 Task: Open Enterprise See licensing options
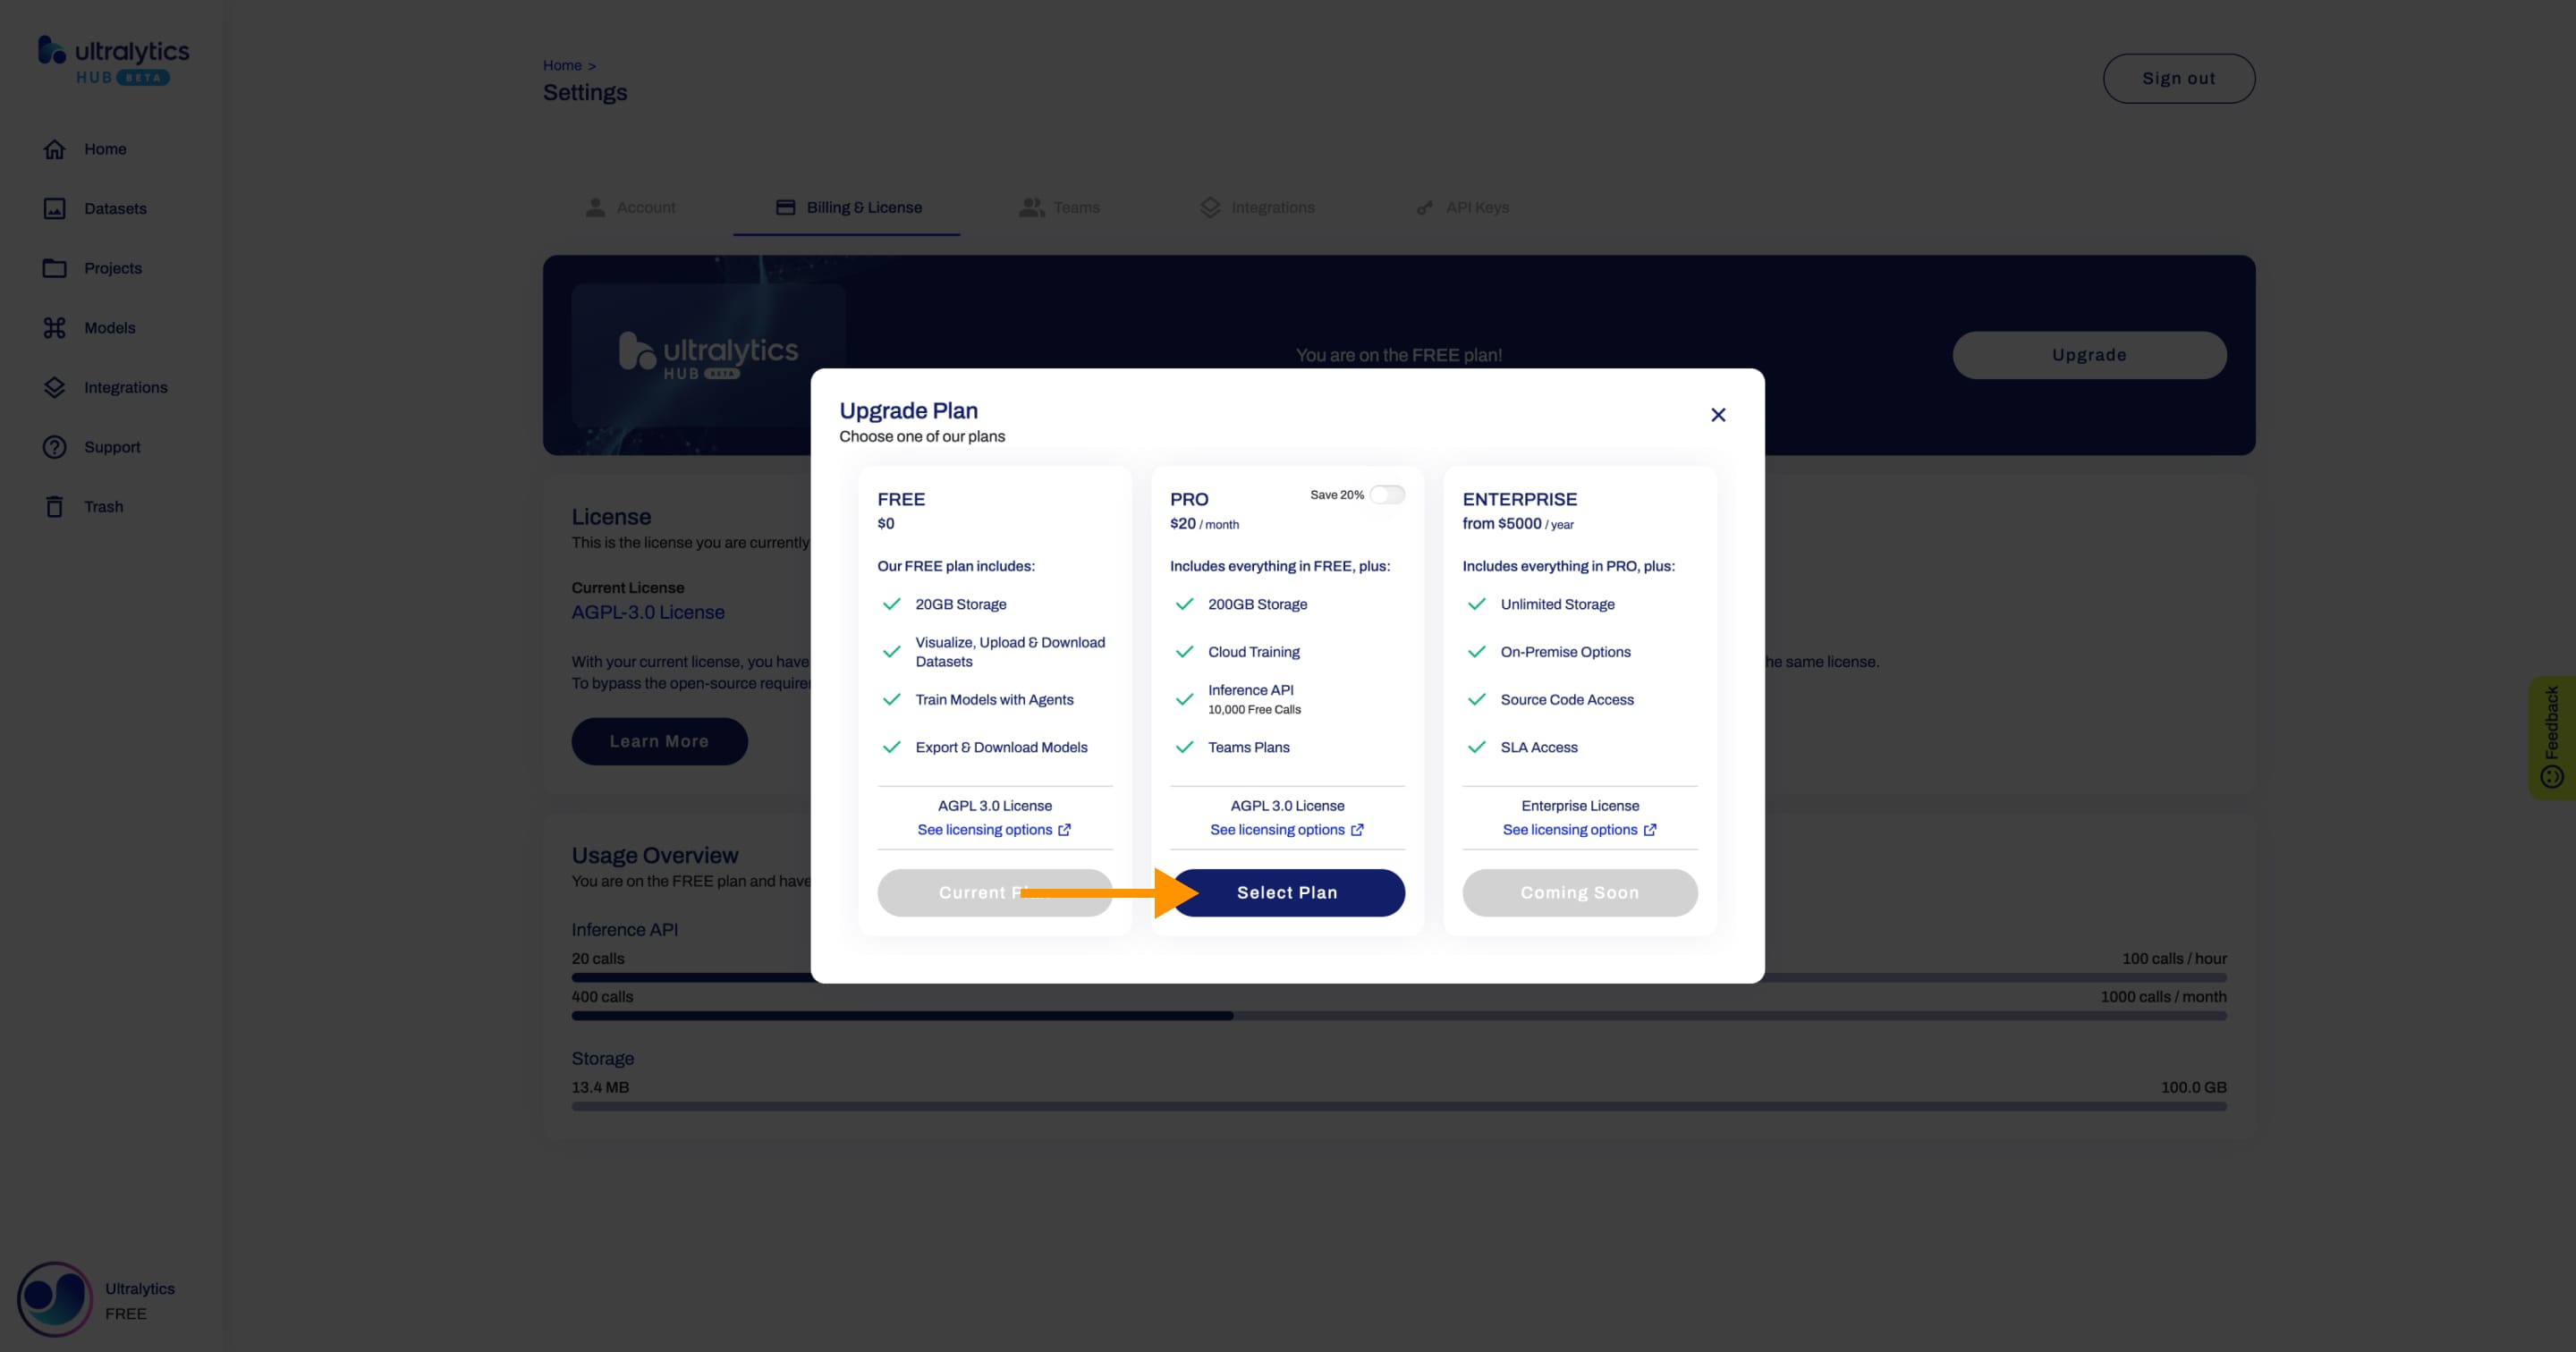[1580, 829]
